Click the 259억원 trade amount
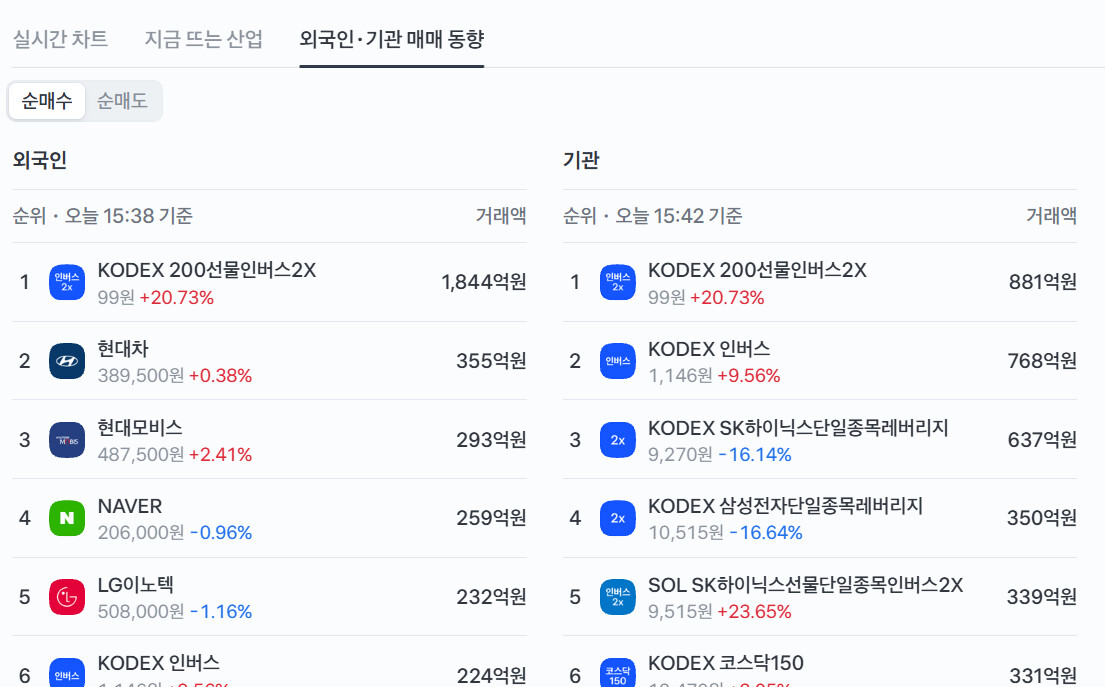Viewport: 1105px width, 687px height. coord(491,518)
